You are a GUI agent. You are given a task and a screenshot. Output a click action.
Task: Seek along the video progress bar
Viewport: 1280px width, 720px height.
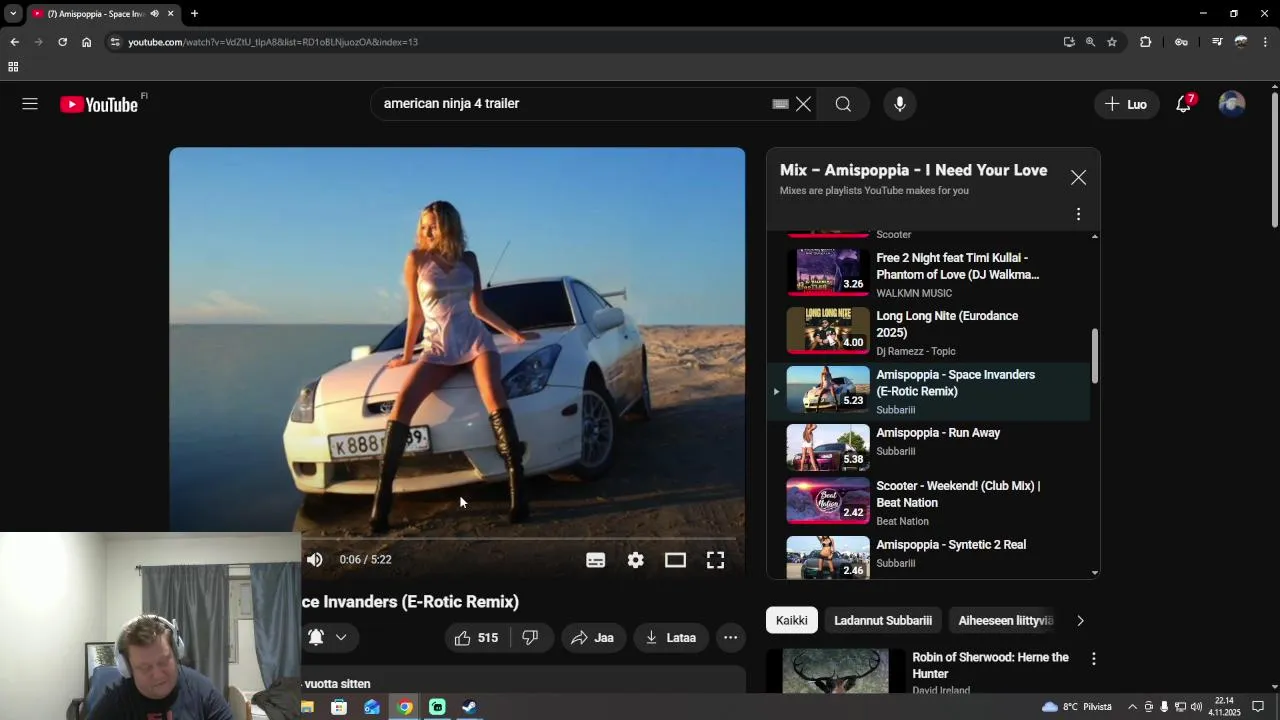point(520,538)
